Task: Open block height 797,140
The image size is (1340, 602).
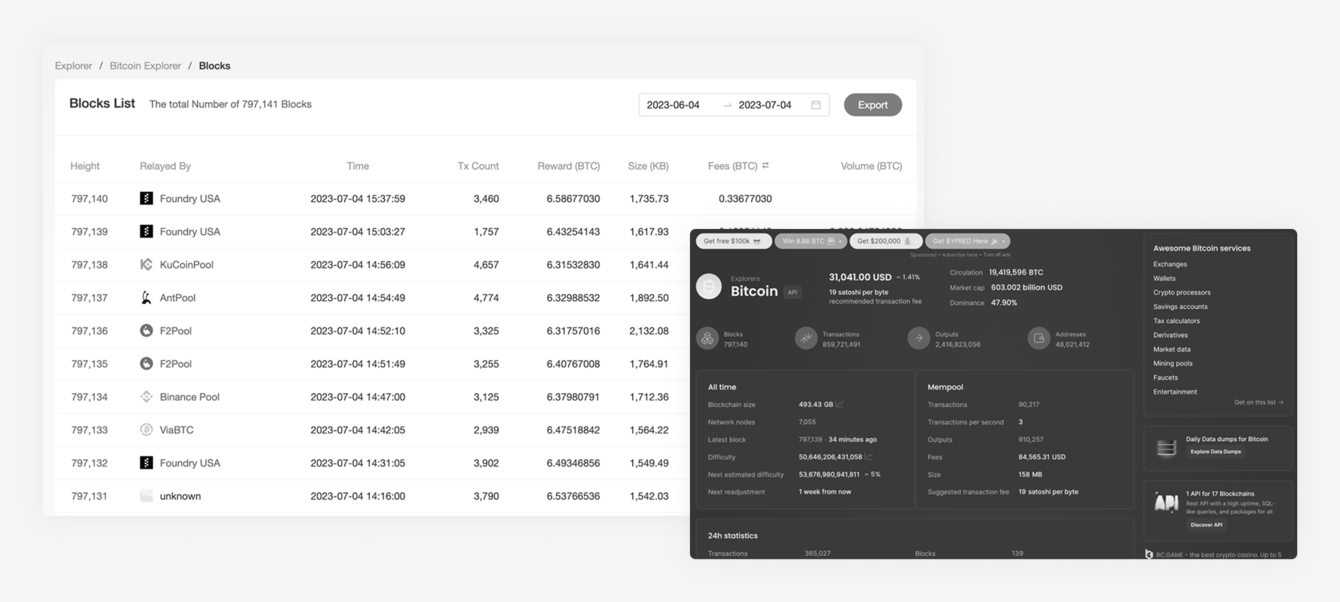Action: click(89, 199)
